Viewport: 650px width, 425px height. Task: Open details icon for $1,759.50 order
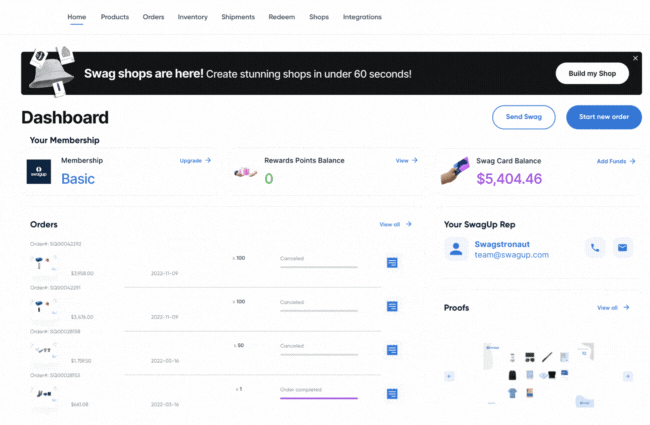(x=392, y=350)
